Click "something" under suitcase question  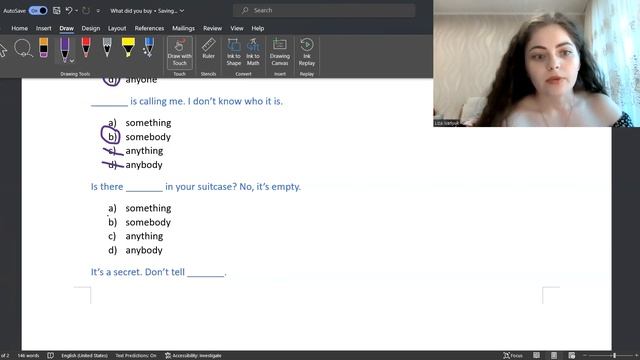pyautogui.click(x=148, y=208)
